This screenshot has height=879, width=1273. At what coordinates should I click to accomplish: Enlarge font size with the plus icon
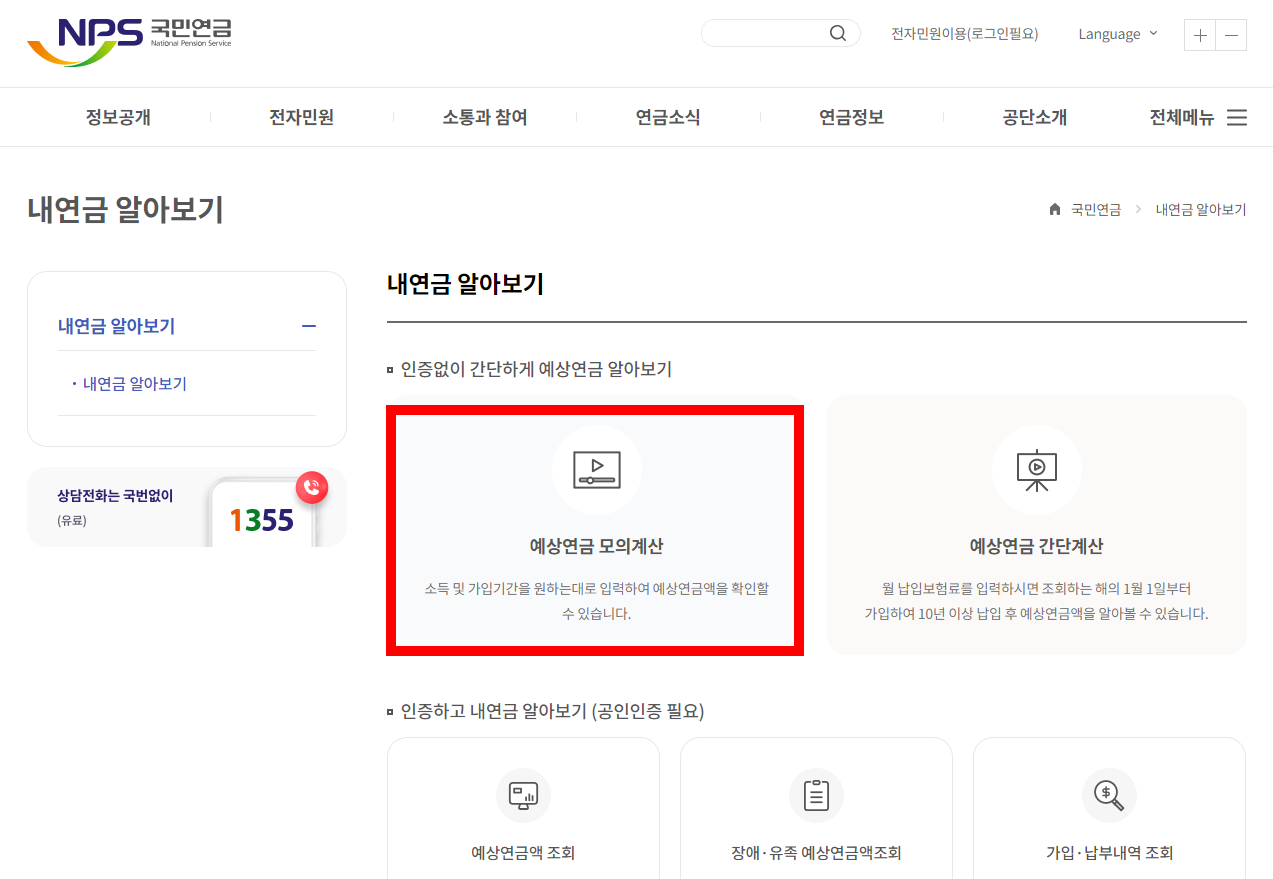coord(1199,34)
